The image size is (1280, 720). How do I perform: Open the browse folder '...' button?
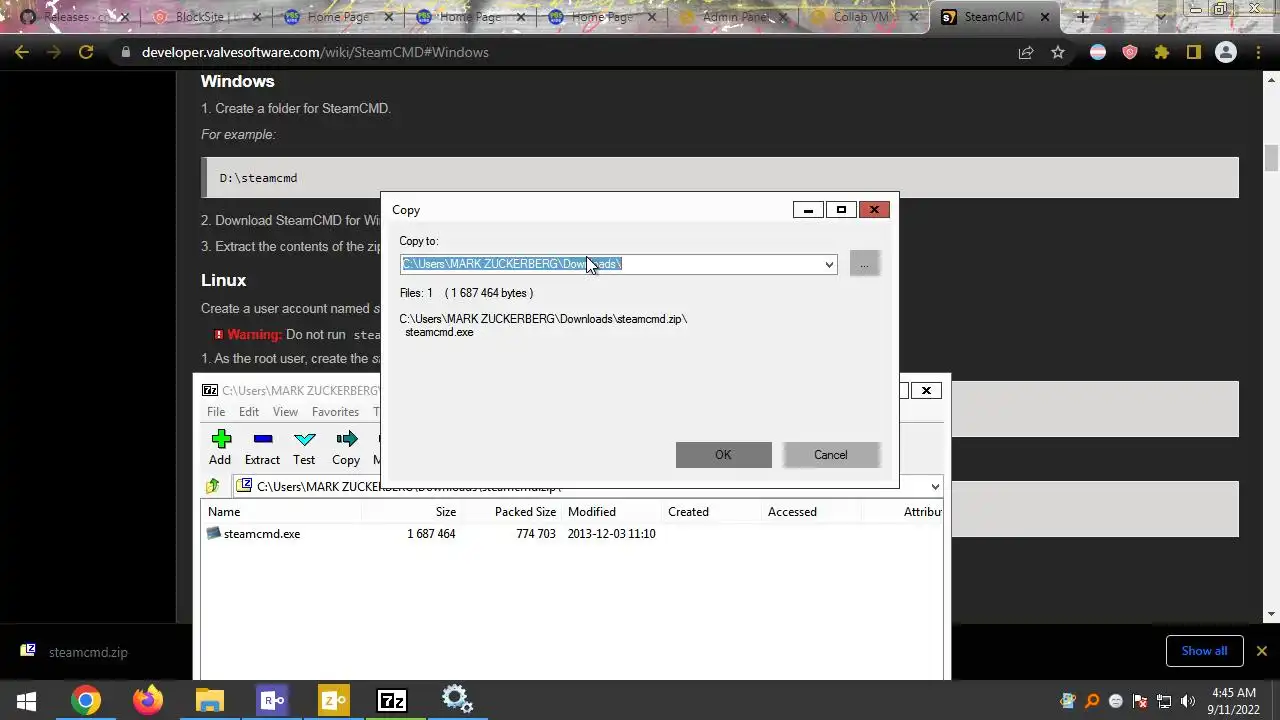[x=864, y=264]
